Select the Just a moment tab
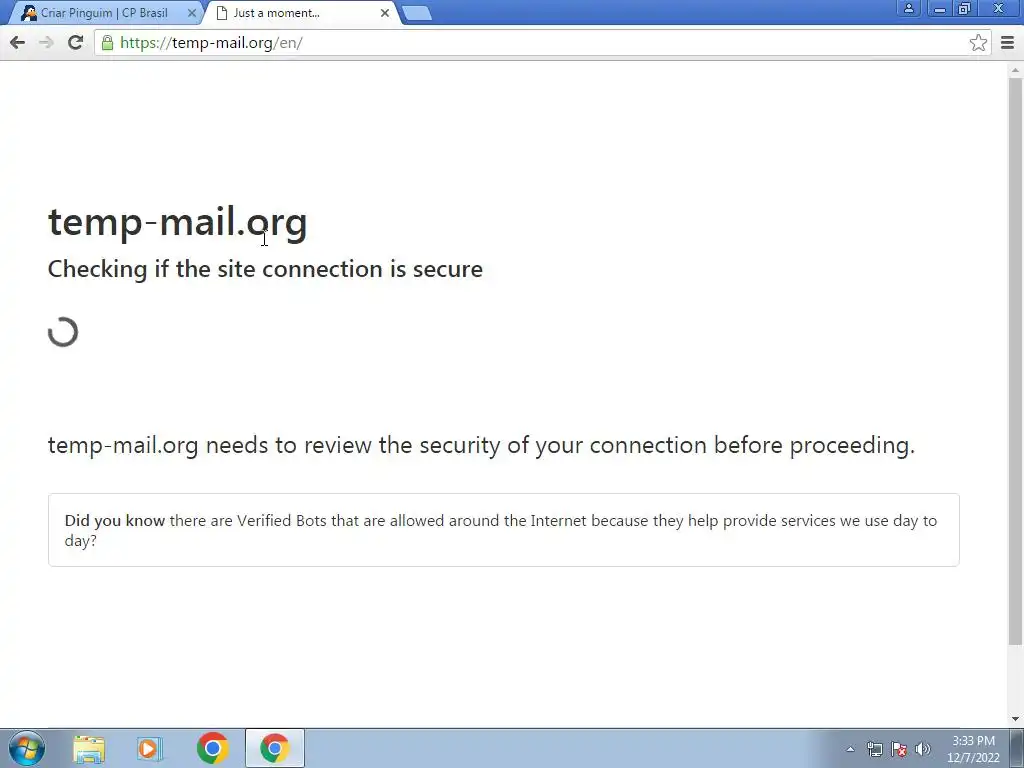The height and width of the screenshot is (768, 1024). point(276,13)
